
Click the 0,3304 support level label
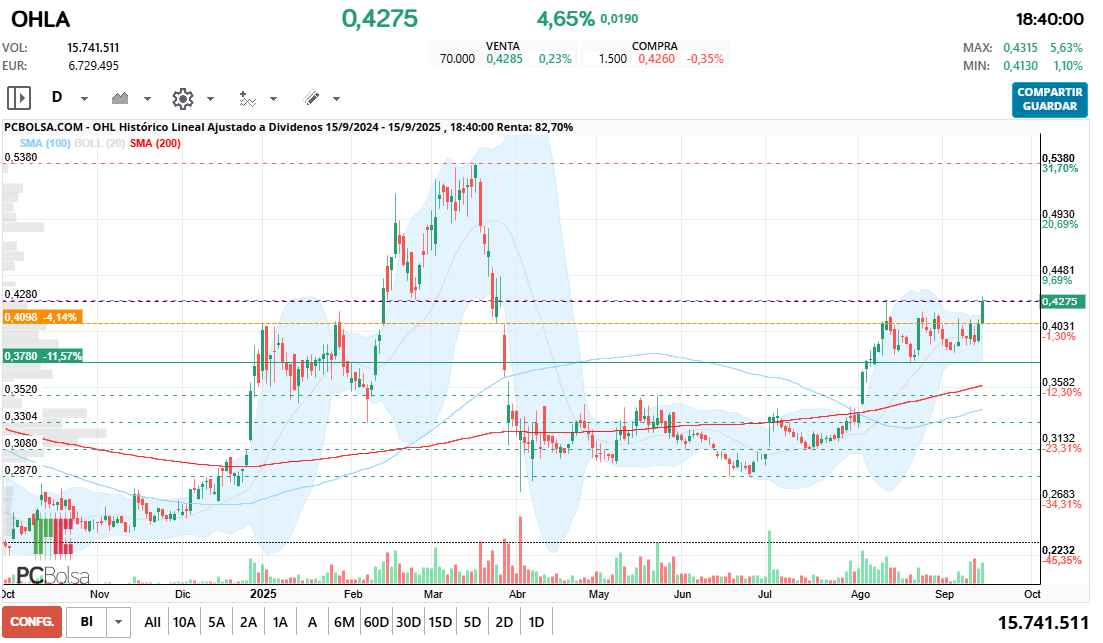click(20, 416)
